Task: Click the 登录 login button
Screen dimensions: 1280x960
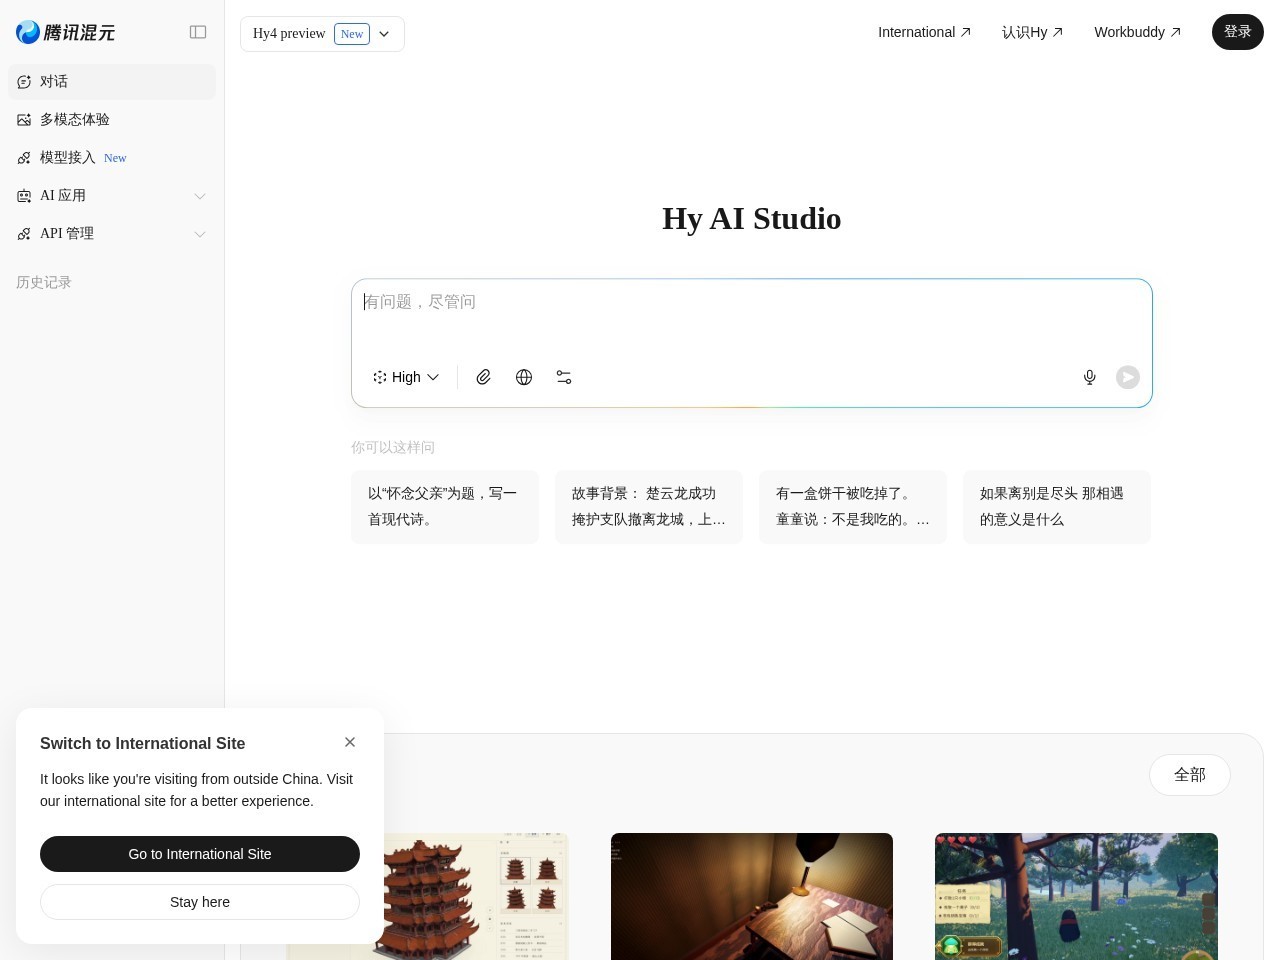Action: [1238, 32]
